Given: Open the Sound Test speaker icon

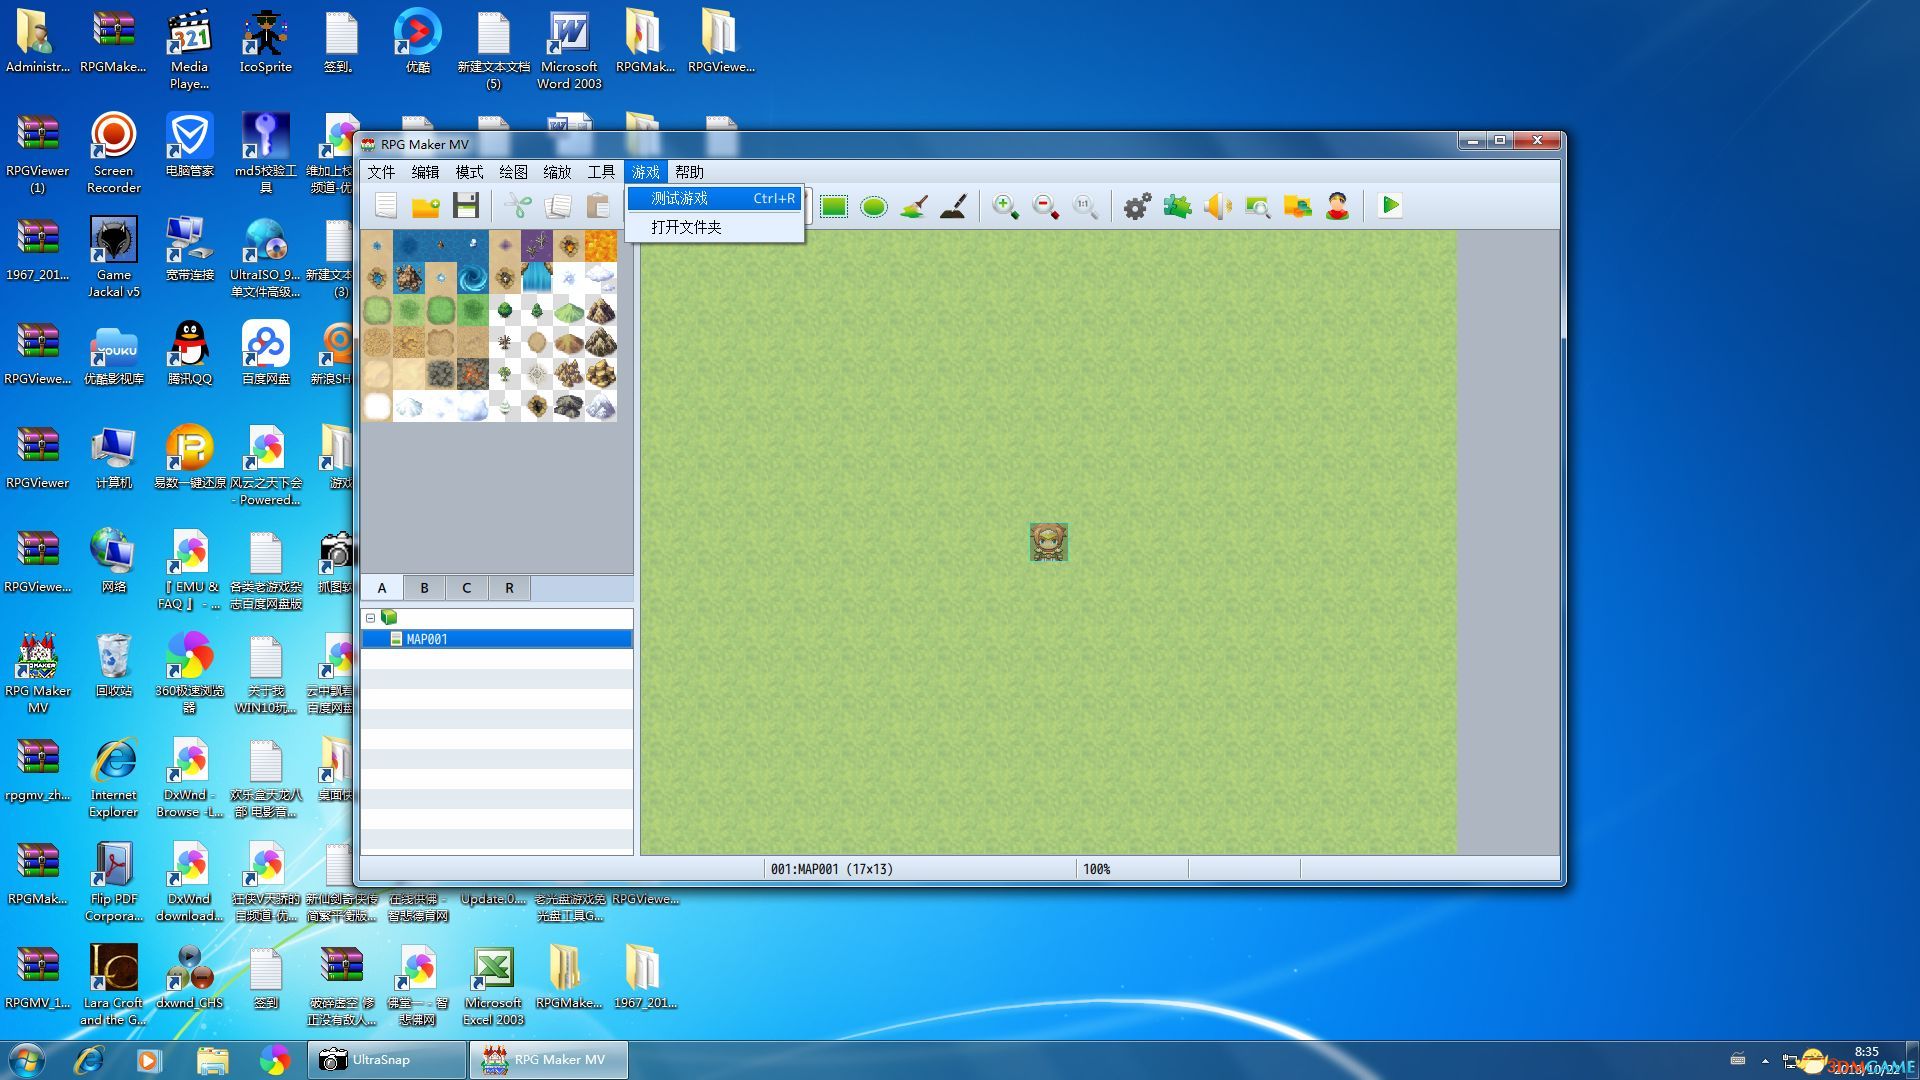Looking at the screenshot, I should point(1217,206).
